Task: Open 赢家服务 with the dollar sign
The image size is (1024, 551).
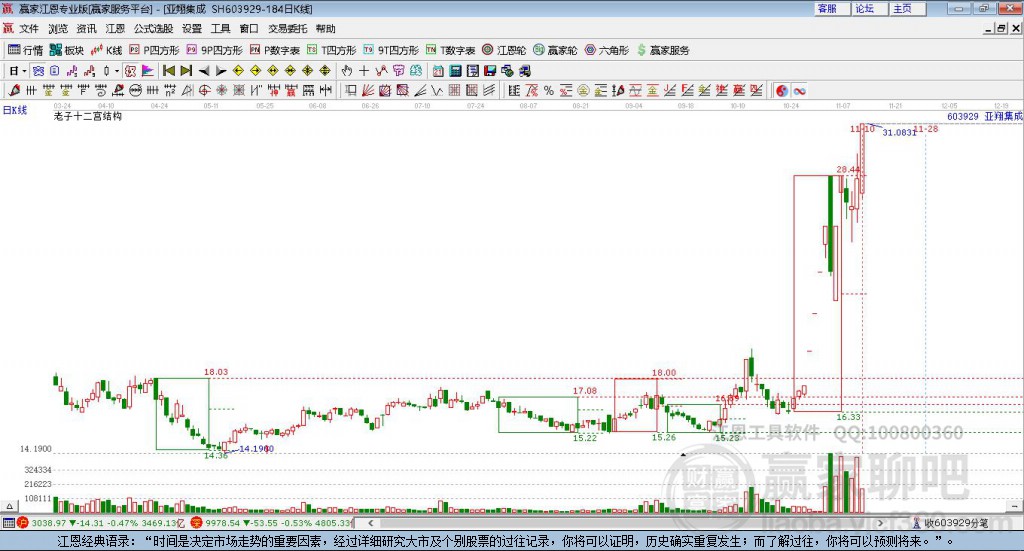Action: (x=663, y=50)
